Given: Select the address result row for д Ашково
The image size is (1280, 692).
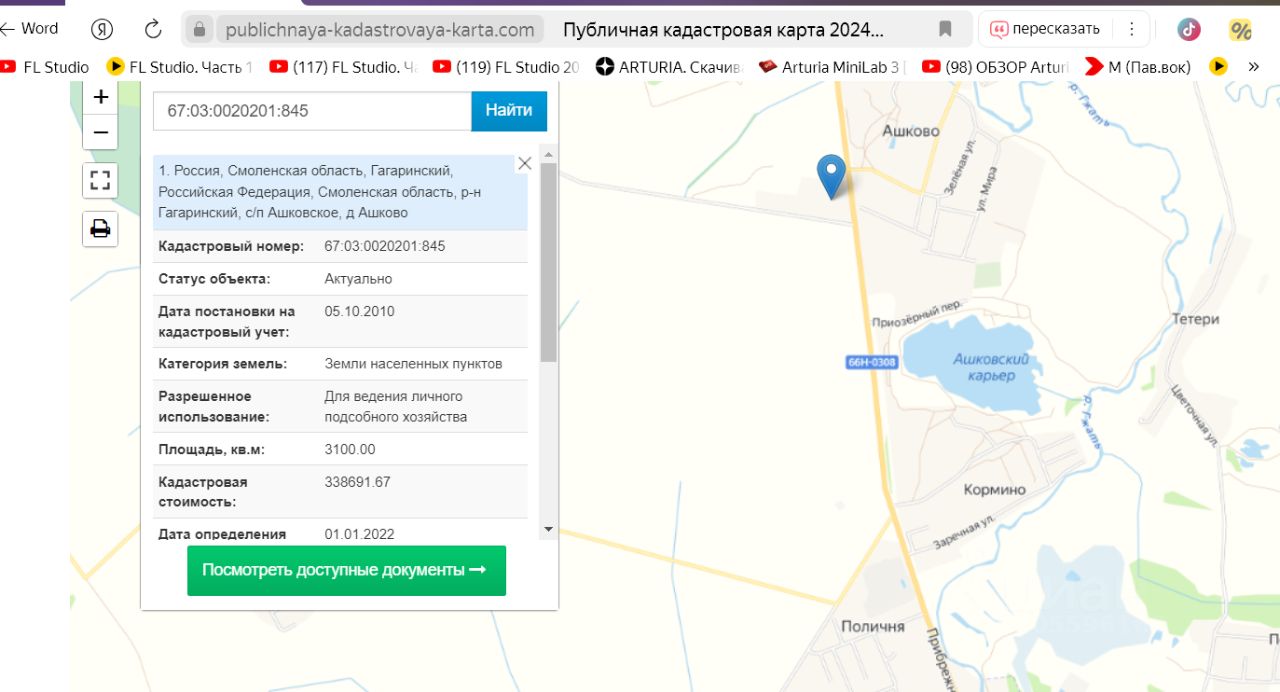Looking at the screenshot, I should (340, 192).
